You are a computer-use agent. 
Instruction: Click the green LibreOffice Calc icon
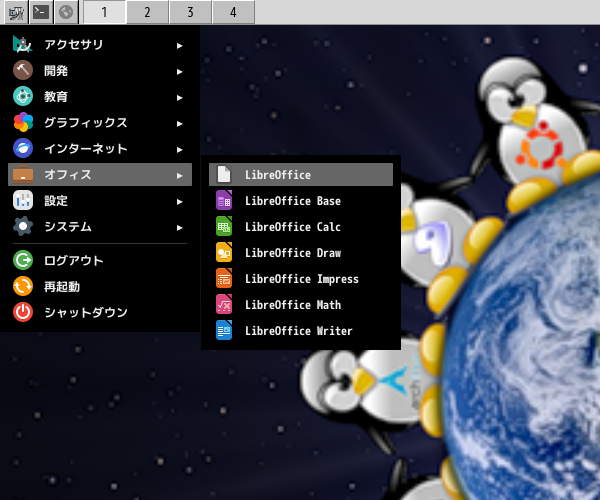pyautogui.click(x=224, y=226)
